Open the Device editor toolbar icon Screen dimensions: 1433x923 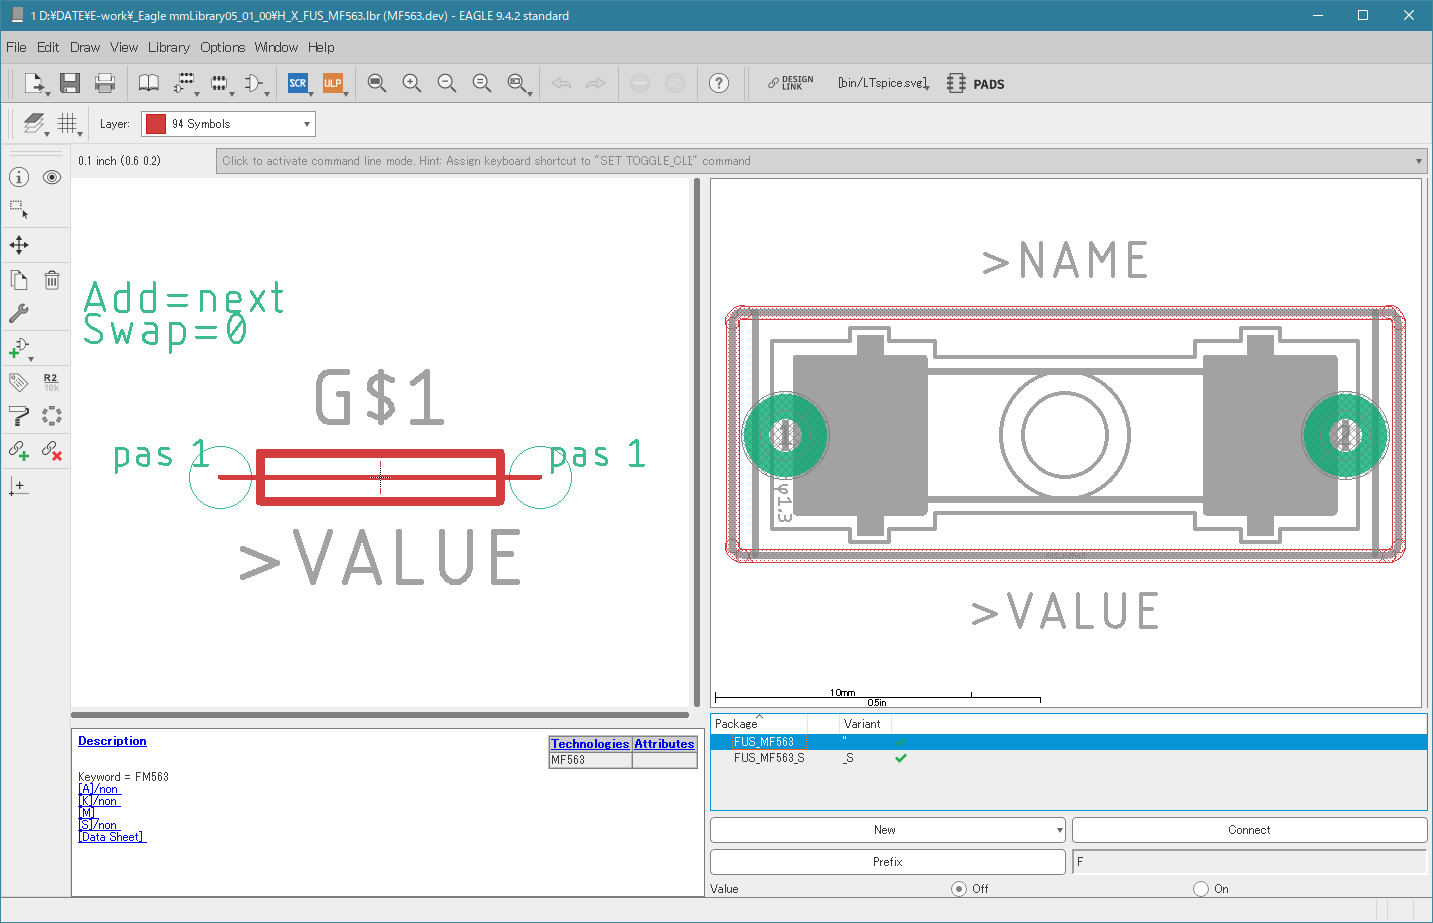185,83
